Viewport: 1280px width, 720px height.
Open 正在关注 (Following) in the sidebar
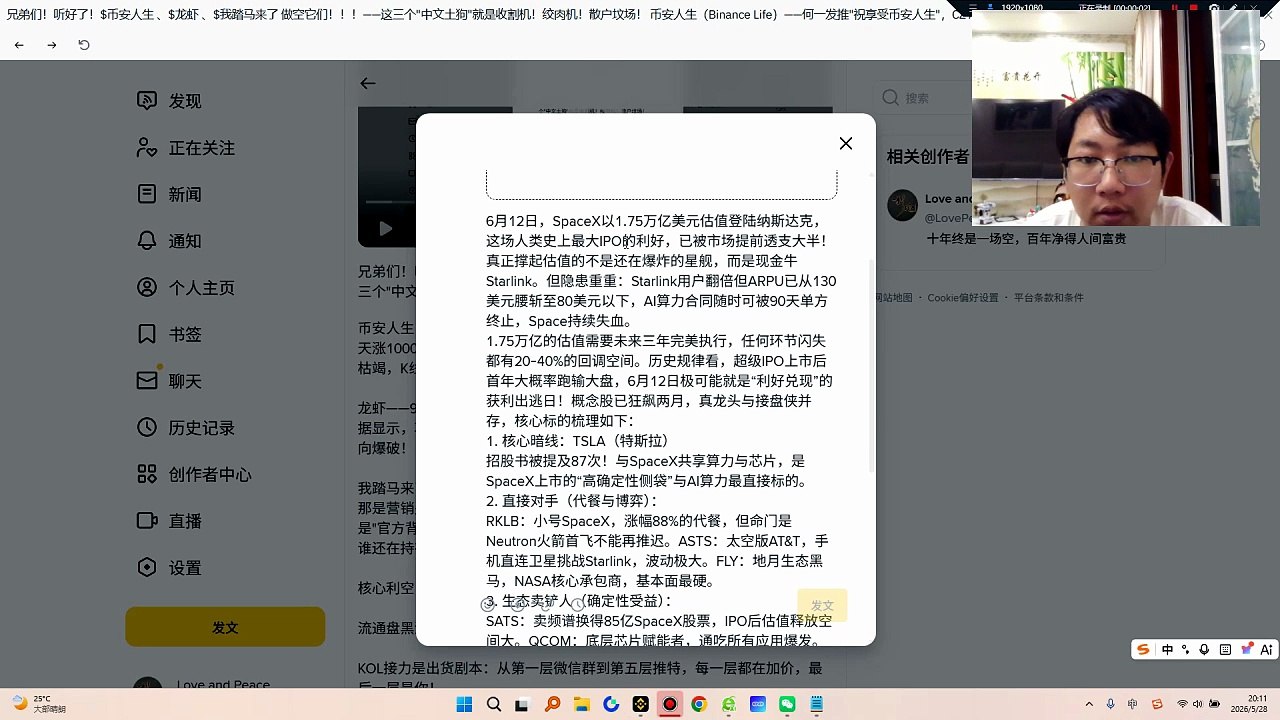186,148
